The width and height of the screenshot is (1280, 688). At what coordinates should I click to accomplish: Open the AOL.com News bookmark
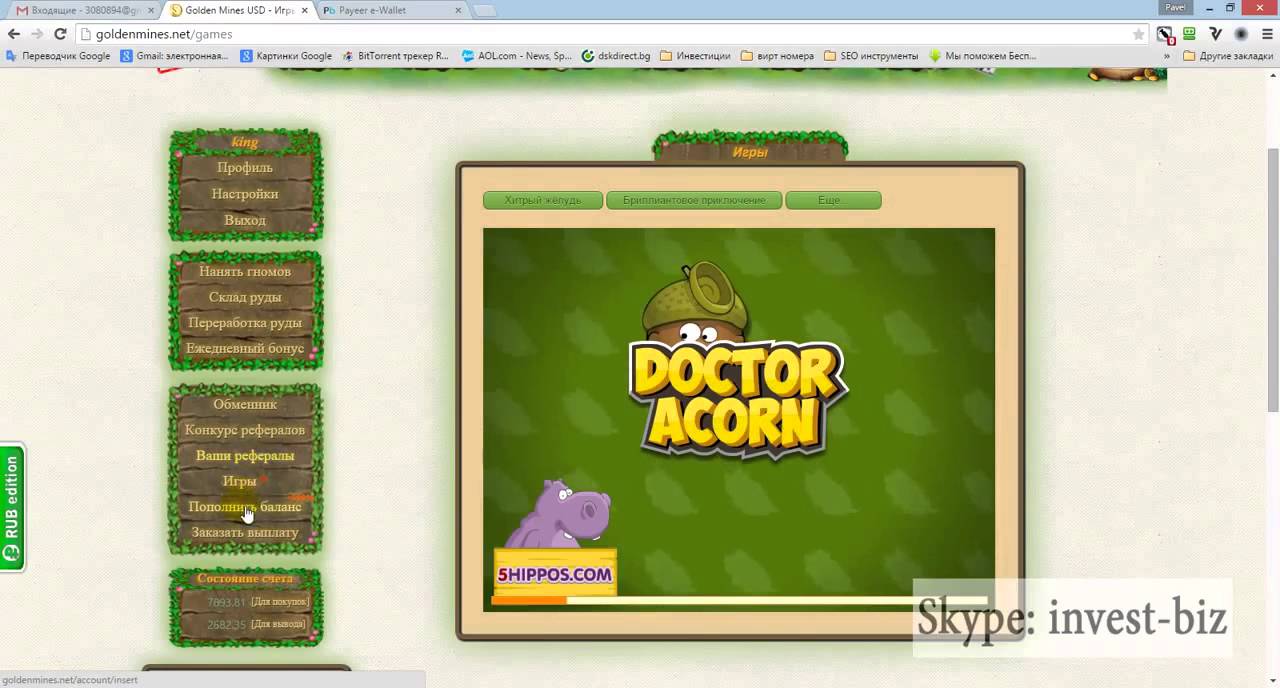click(517, 56)
